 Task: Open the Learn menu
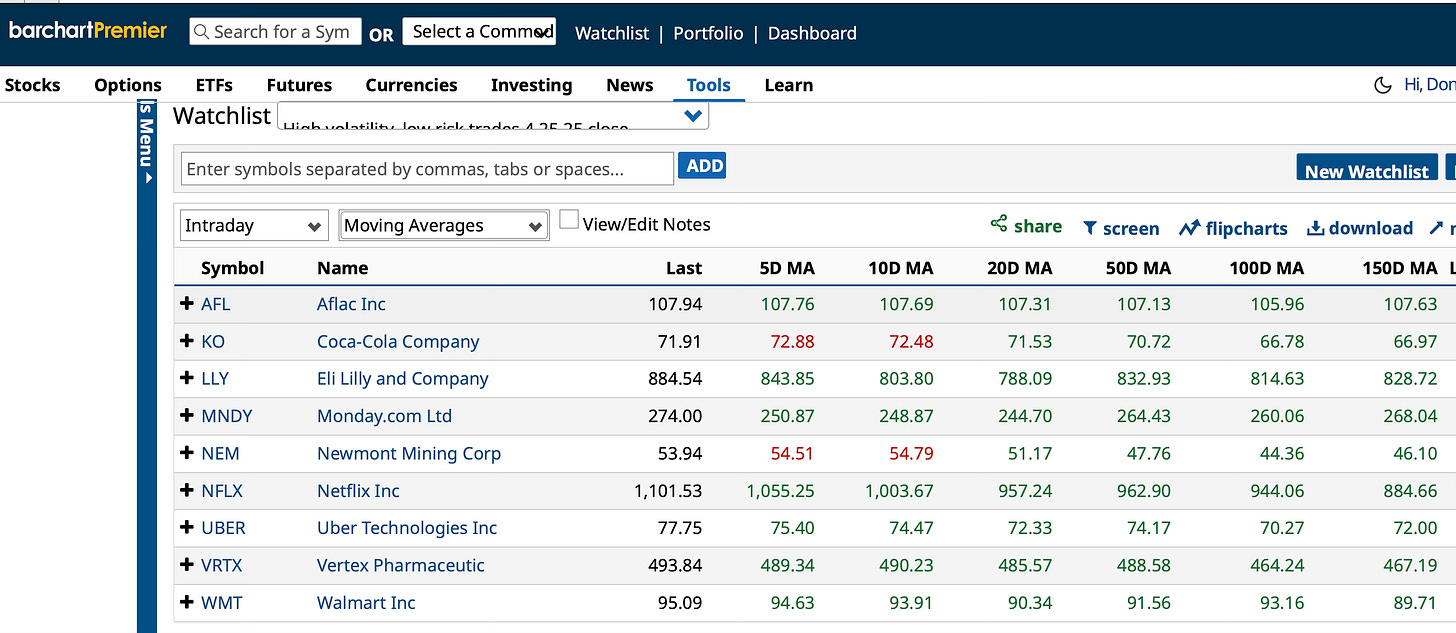click(788, 85)
